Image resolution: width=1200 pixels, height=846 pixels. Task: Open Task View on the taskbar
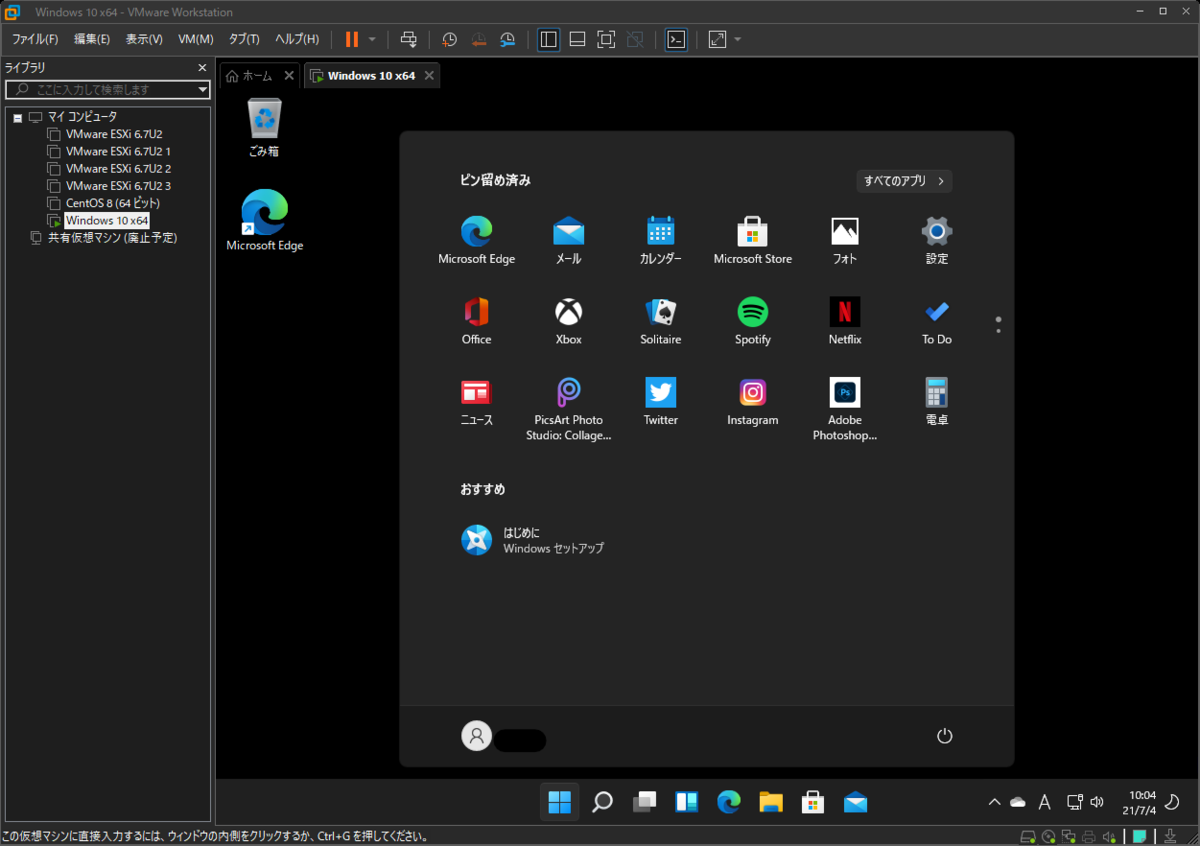pyautogui.click(x=644, y=802)
